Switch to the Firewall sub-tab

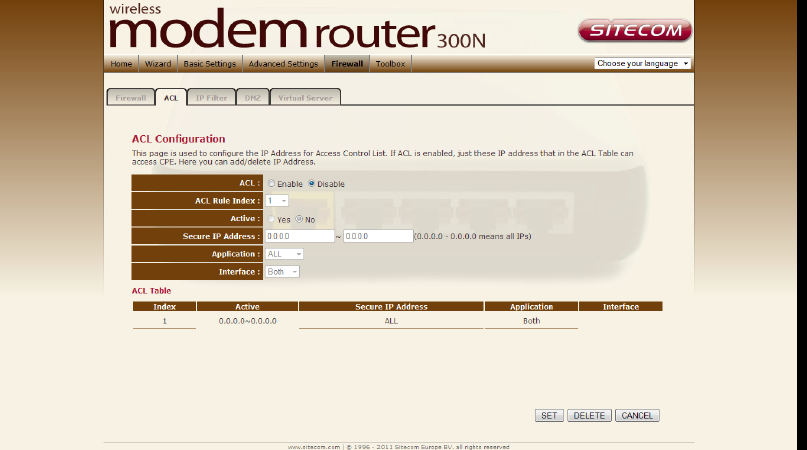(131, 97)
